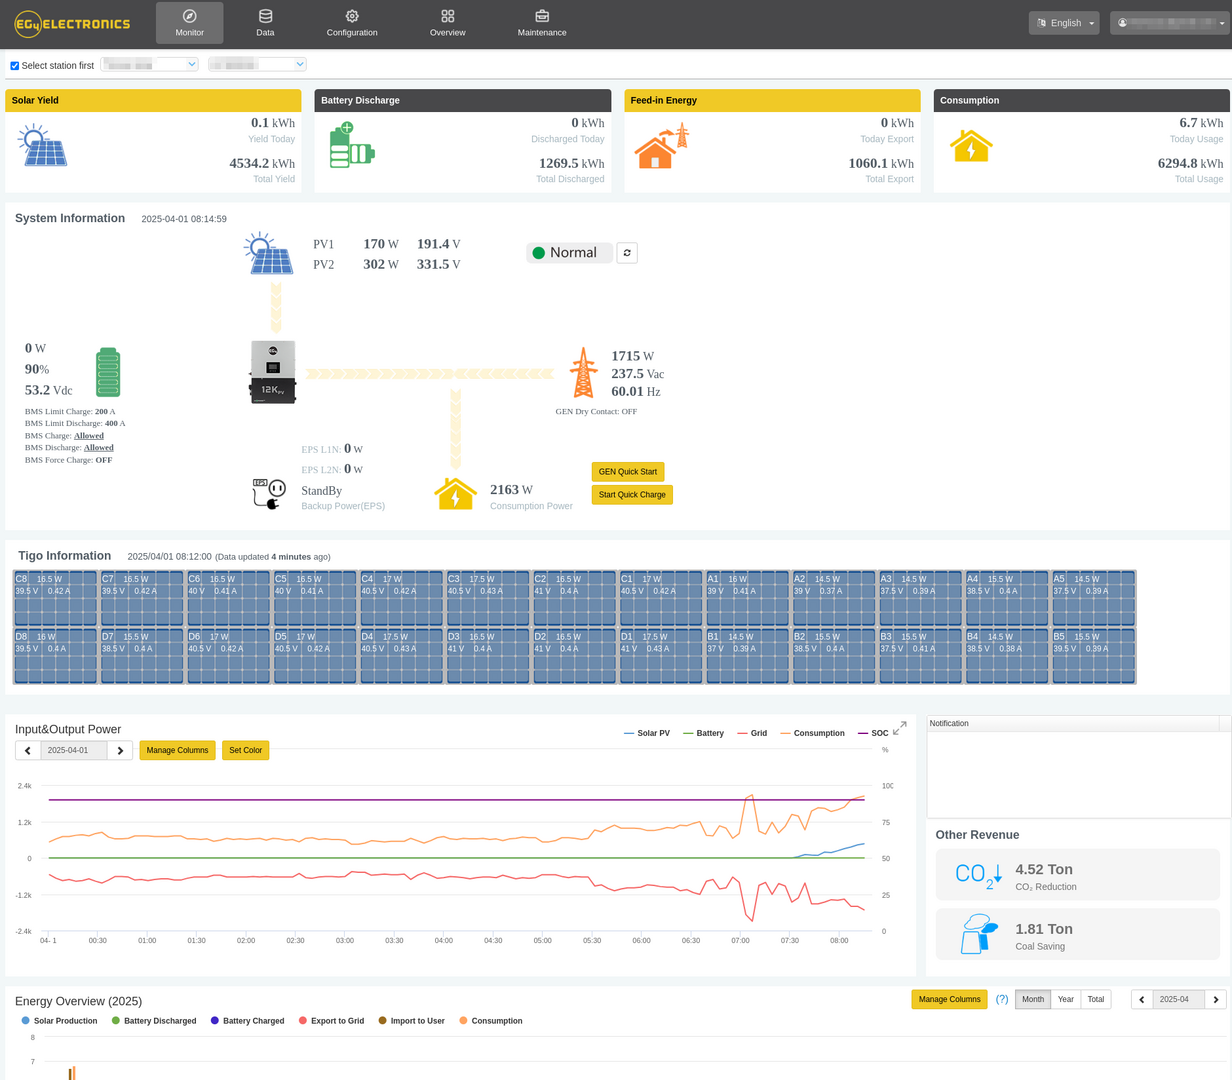Open the Data tab
This screenshot has height=1080, width=1232.
point(265,23)
